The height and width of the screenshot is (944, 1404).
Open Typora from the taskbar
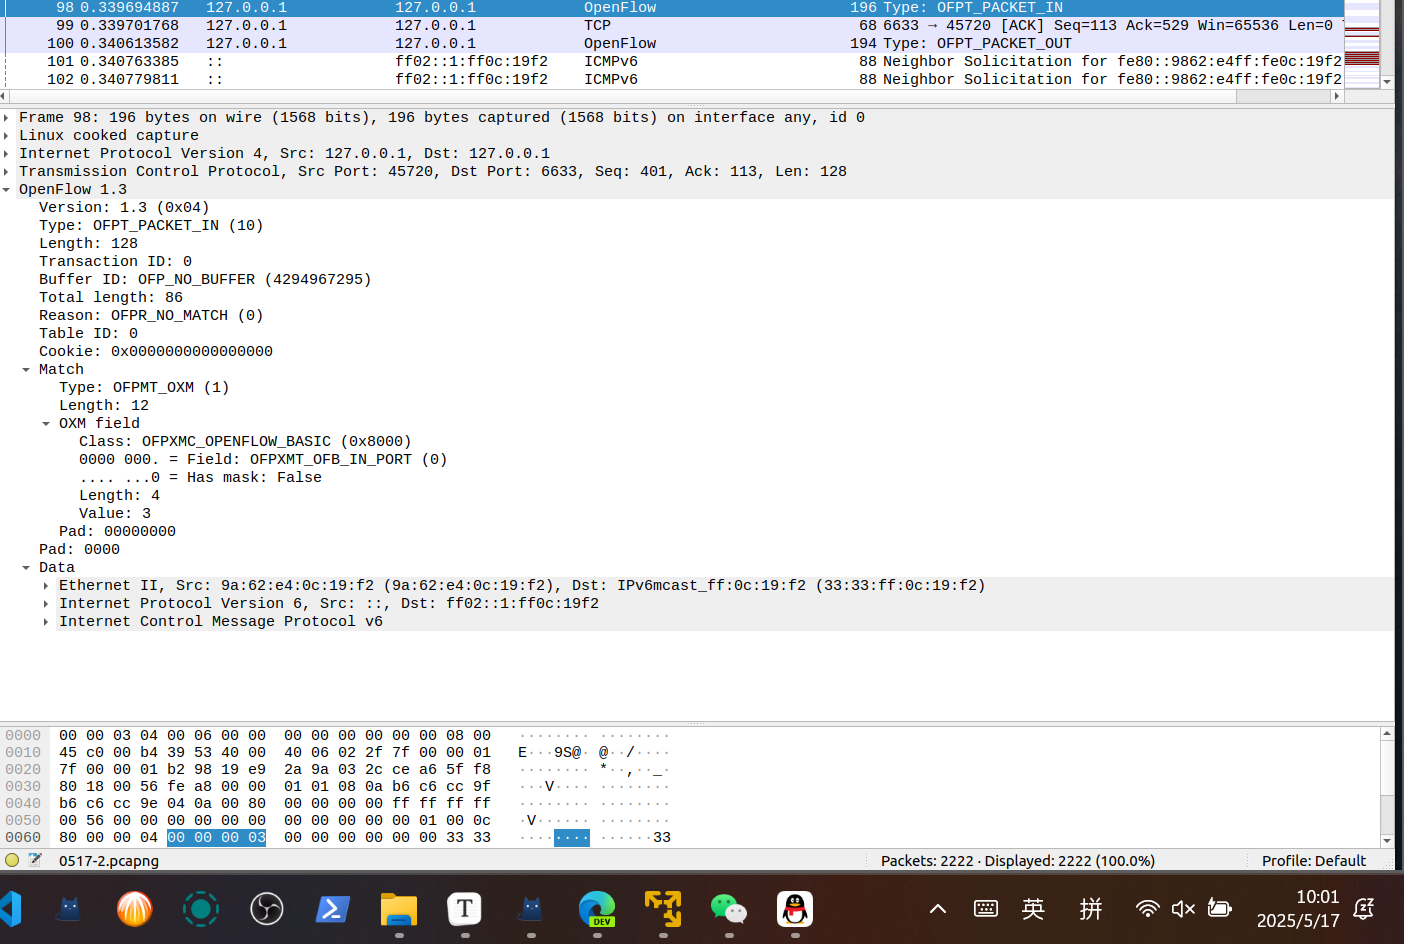pyautogui.click(x=464, y=908)
